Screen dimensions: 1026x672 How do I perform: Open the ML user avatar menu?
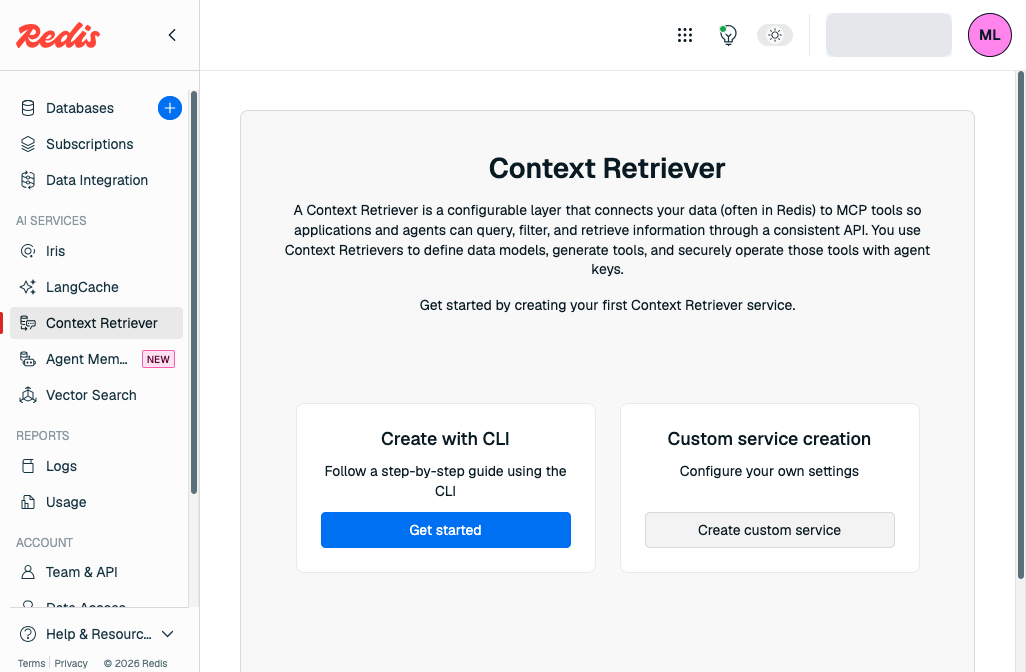click(989, 35)
